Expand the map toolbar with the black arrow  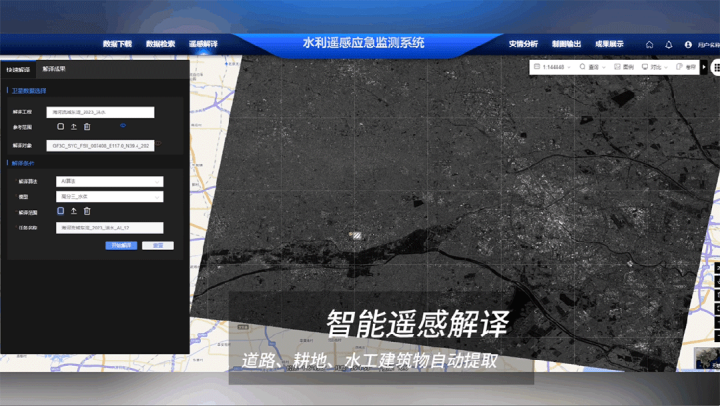pyautogui.click(x=705, y=67)
